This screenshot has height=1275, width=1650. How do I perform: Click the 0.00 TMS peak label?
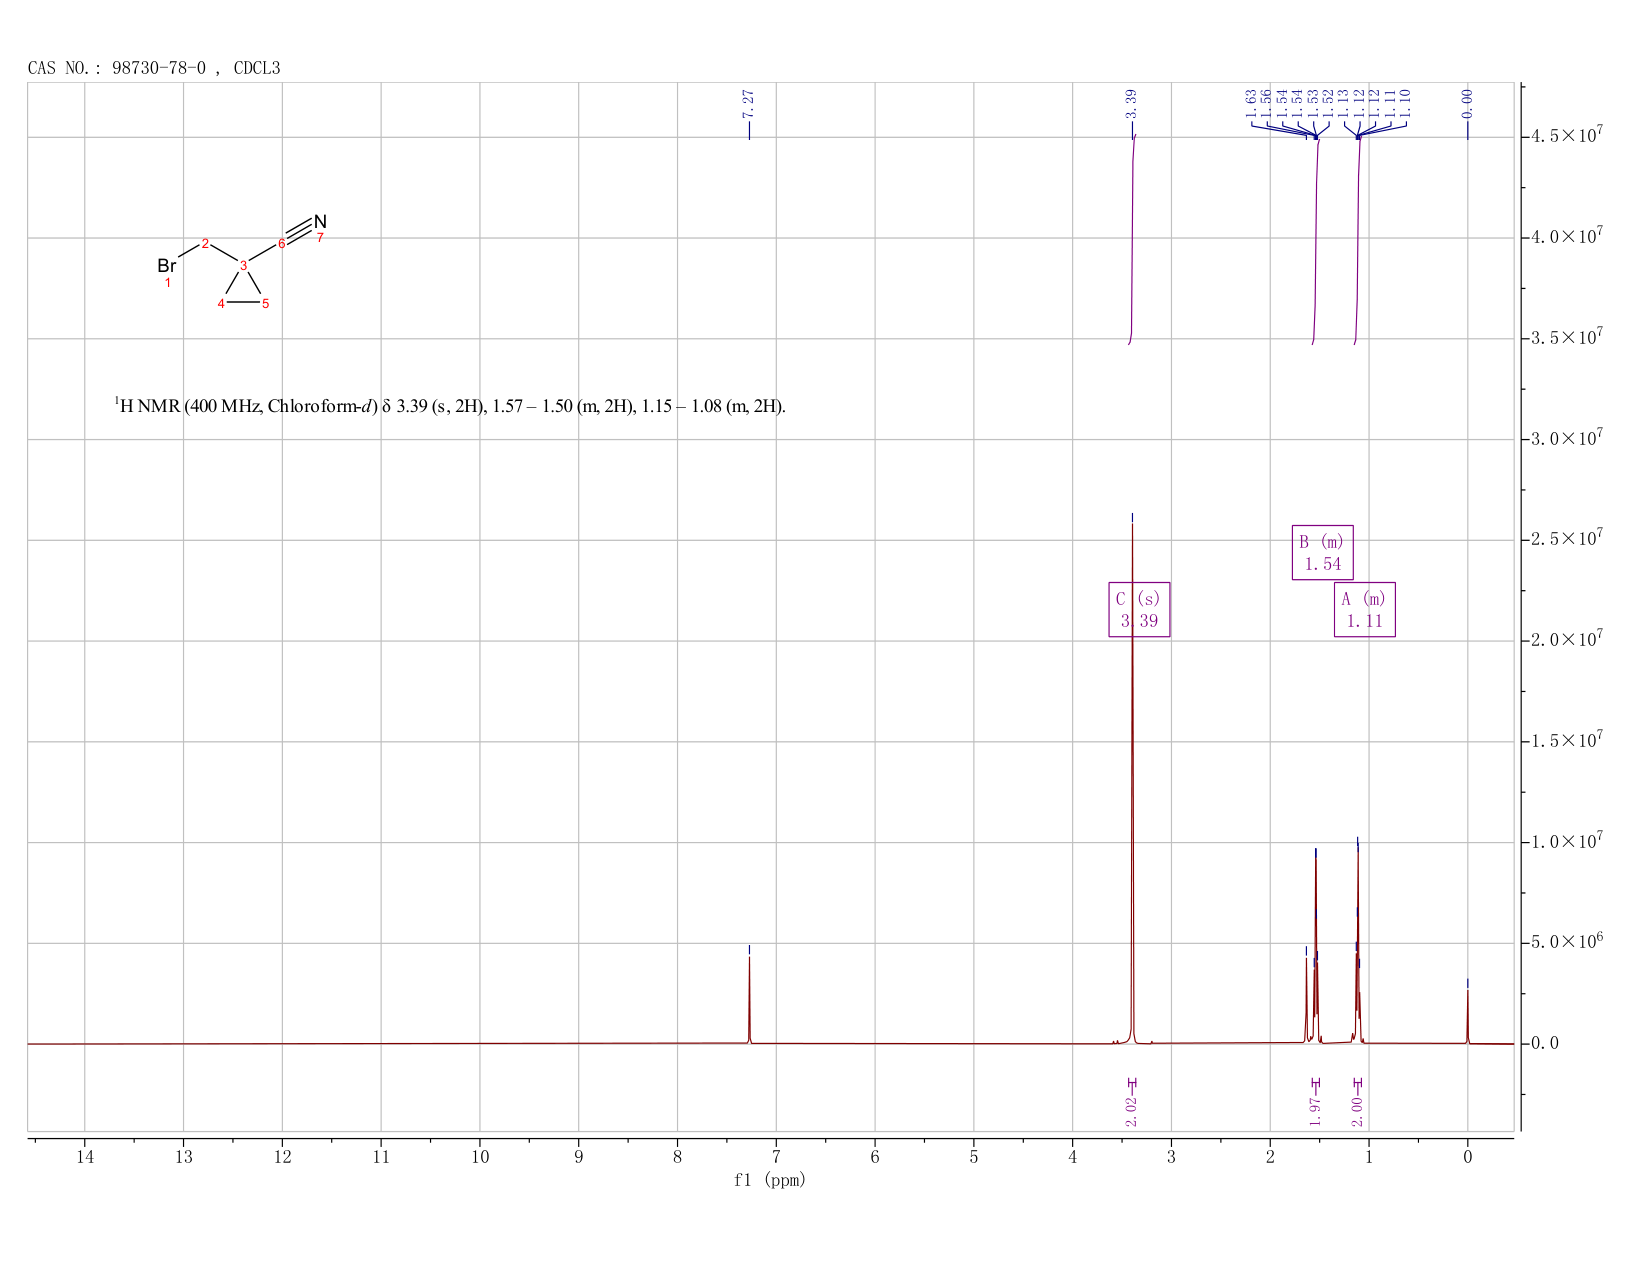pyautogui.click(x=1467, y=103)
